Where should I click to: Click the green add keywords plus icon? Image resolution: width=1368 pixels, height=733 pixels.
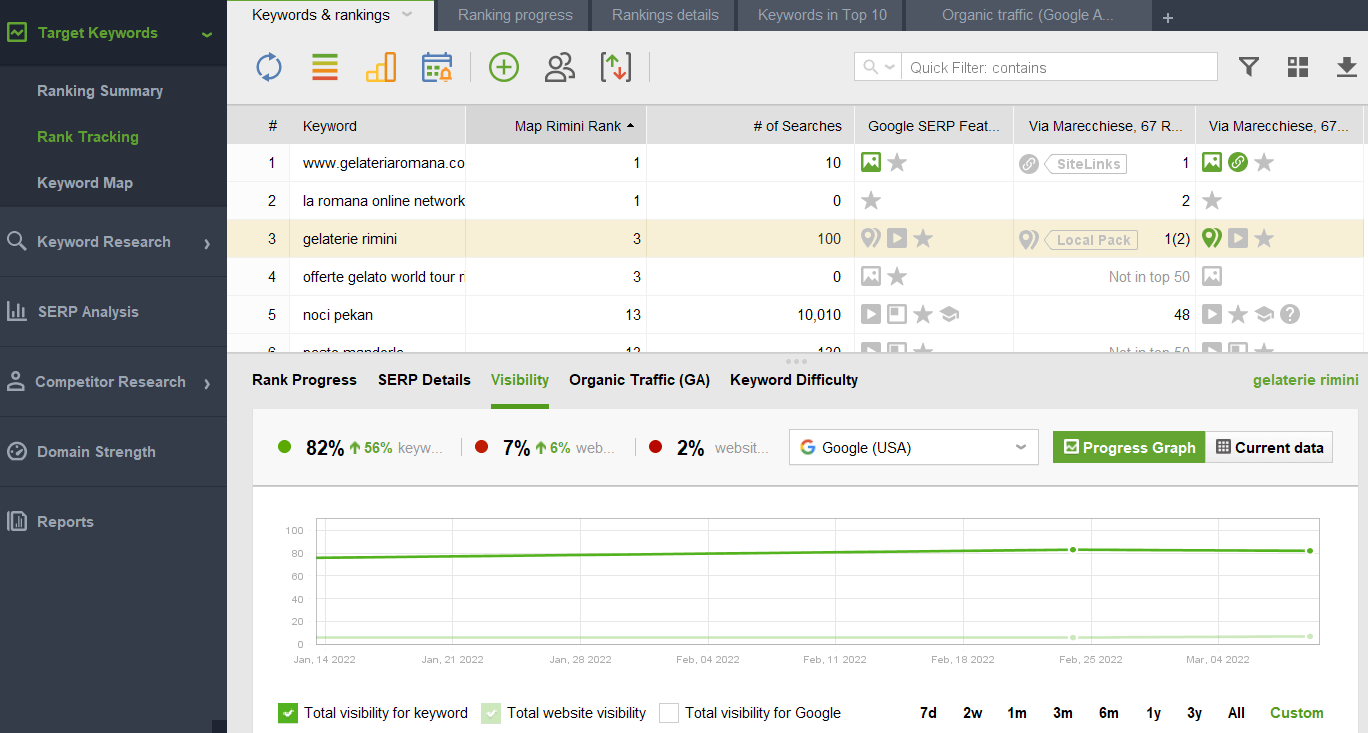504,67
